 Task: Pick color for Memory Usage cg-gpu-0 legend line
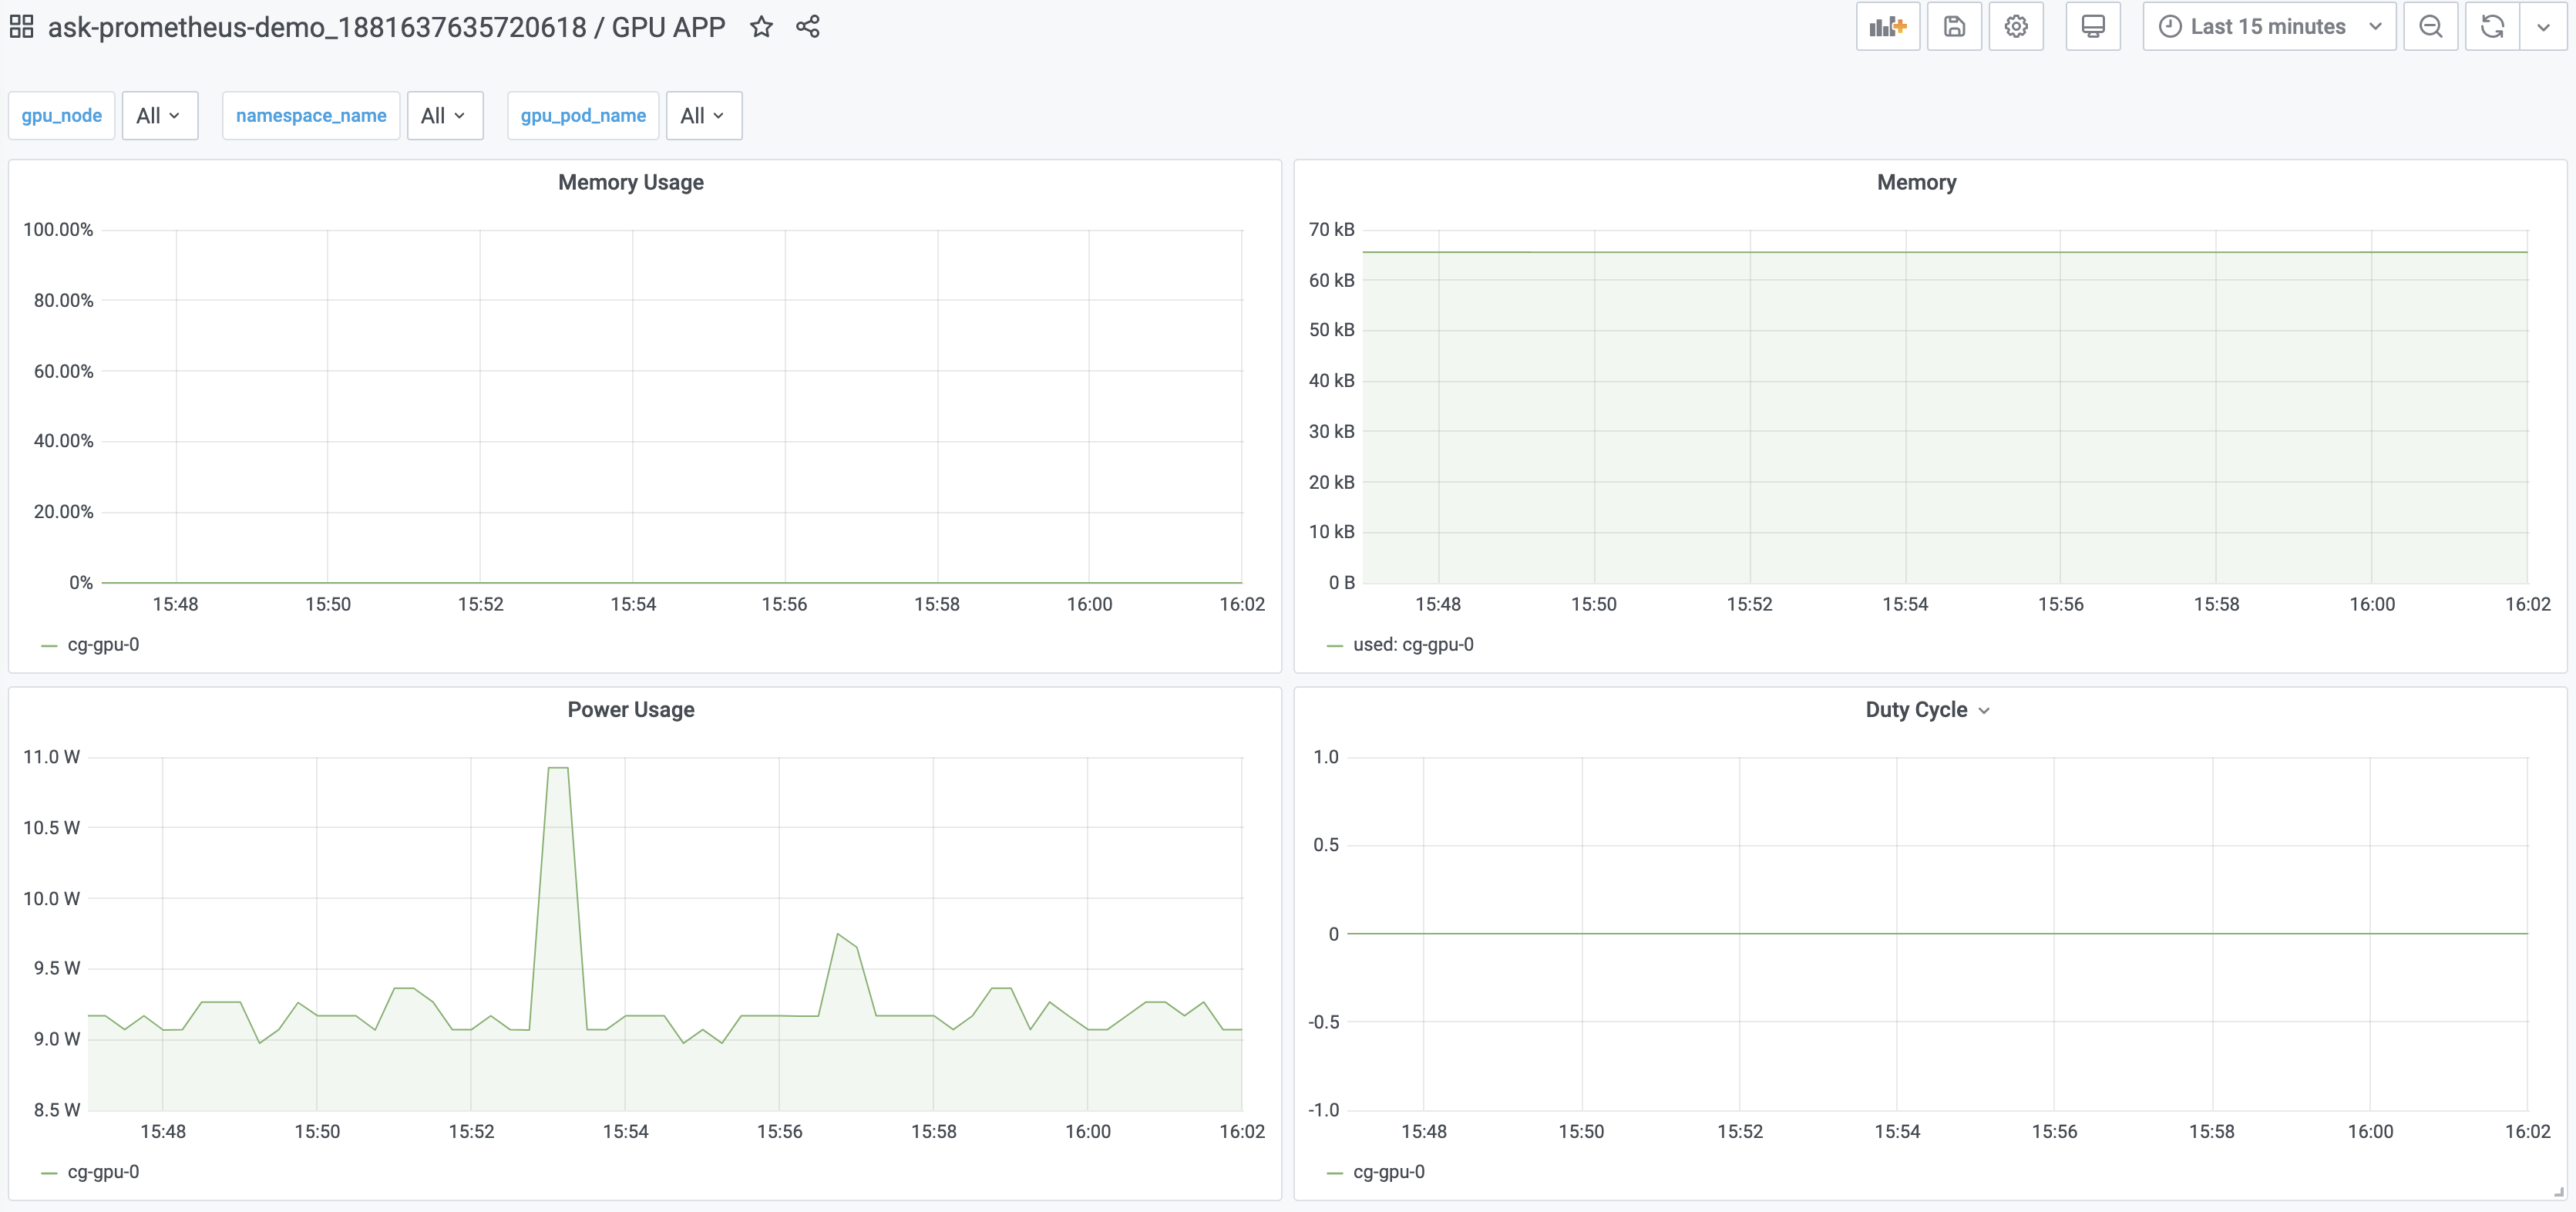point(49,646)
